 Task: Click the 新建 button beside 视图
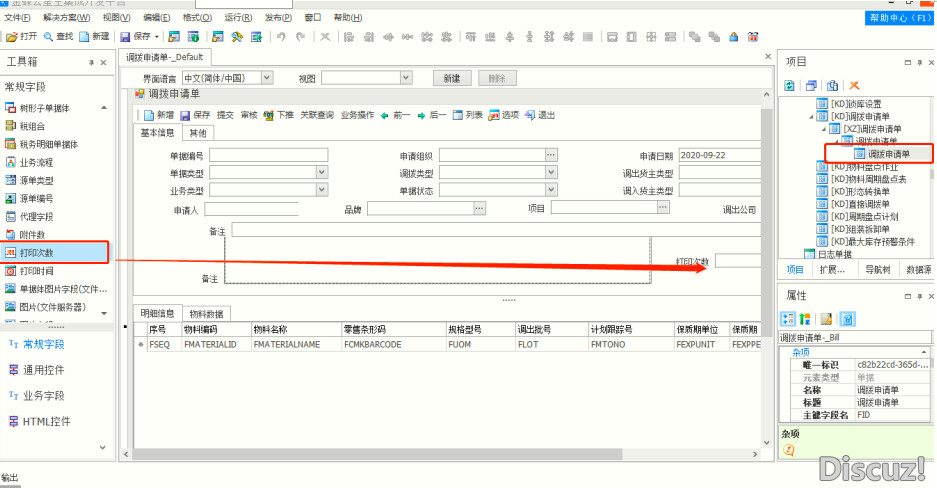(x=451, y=78)
